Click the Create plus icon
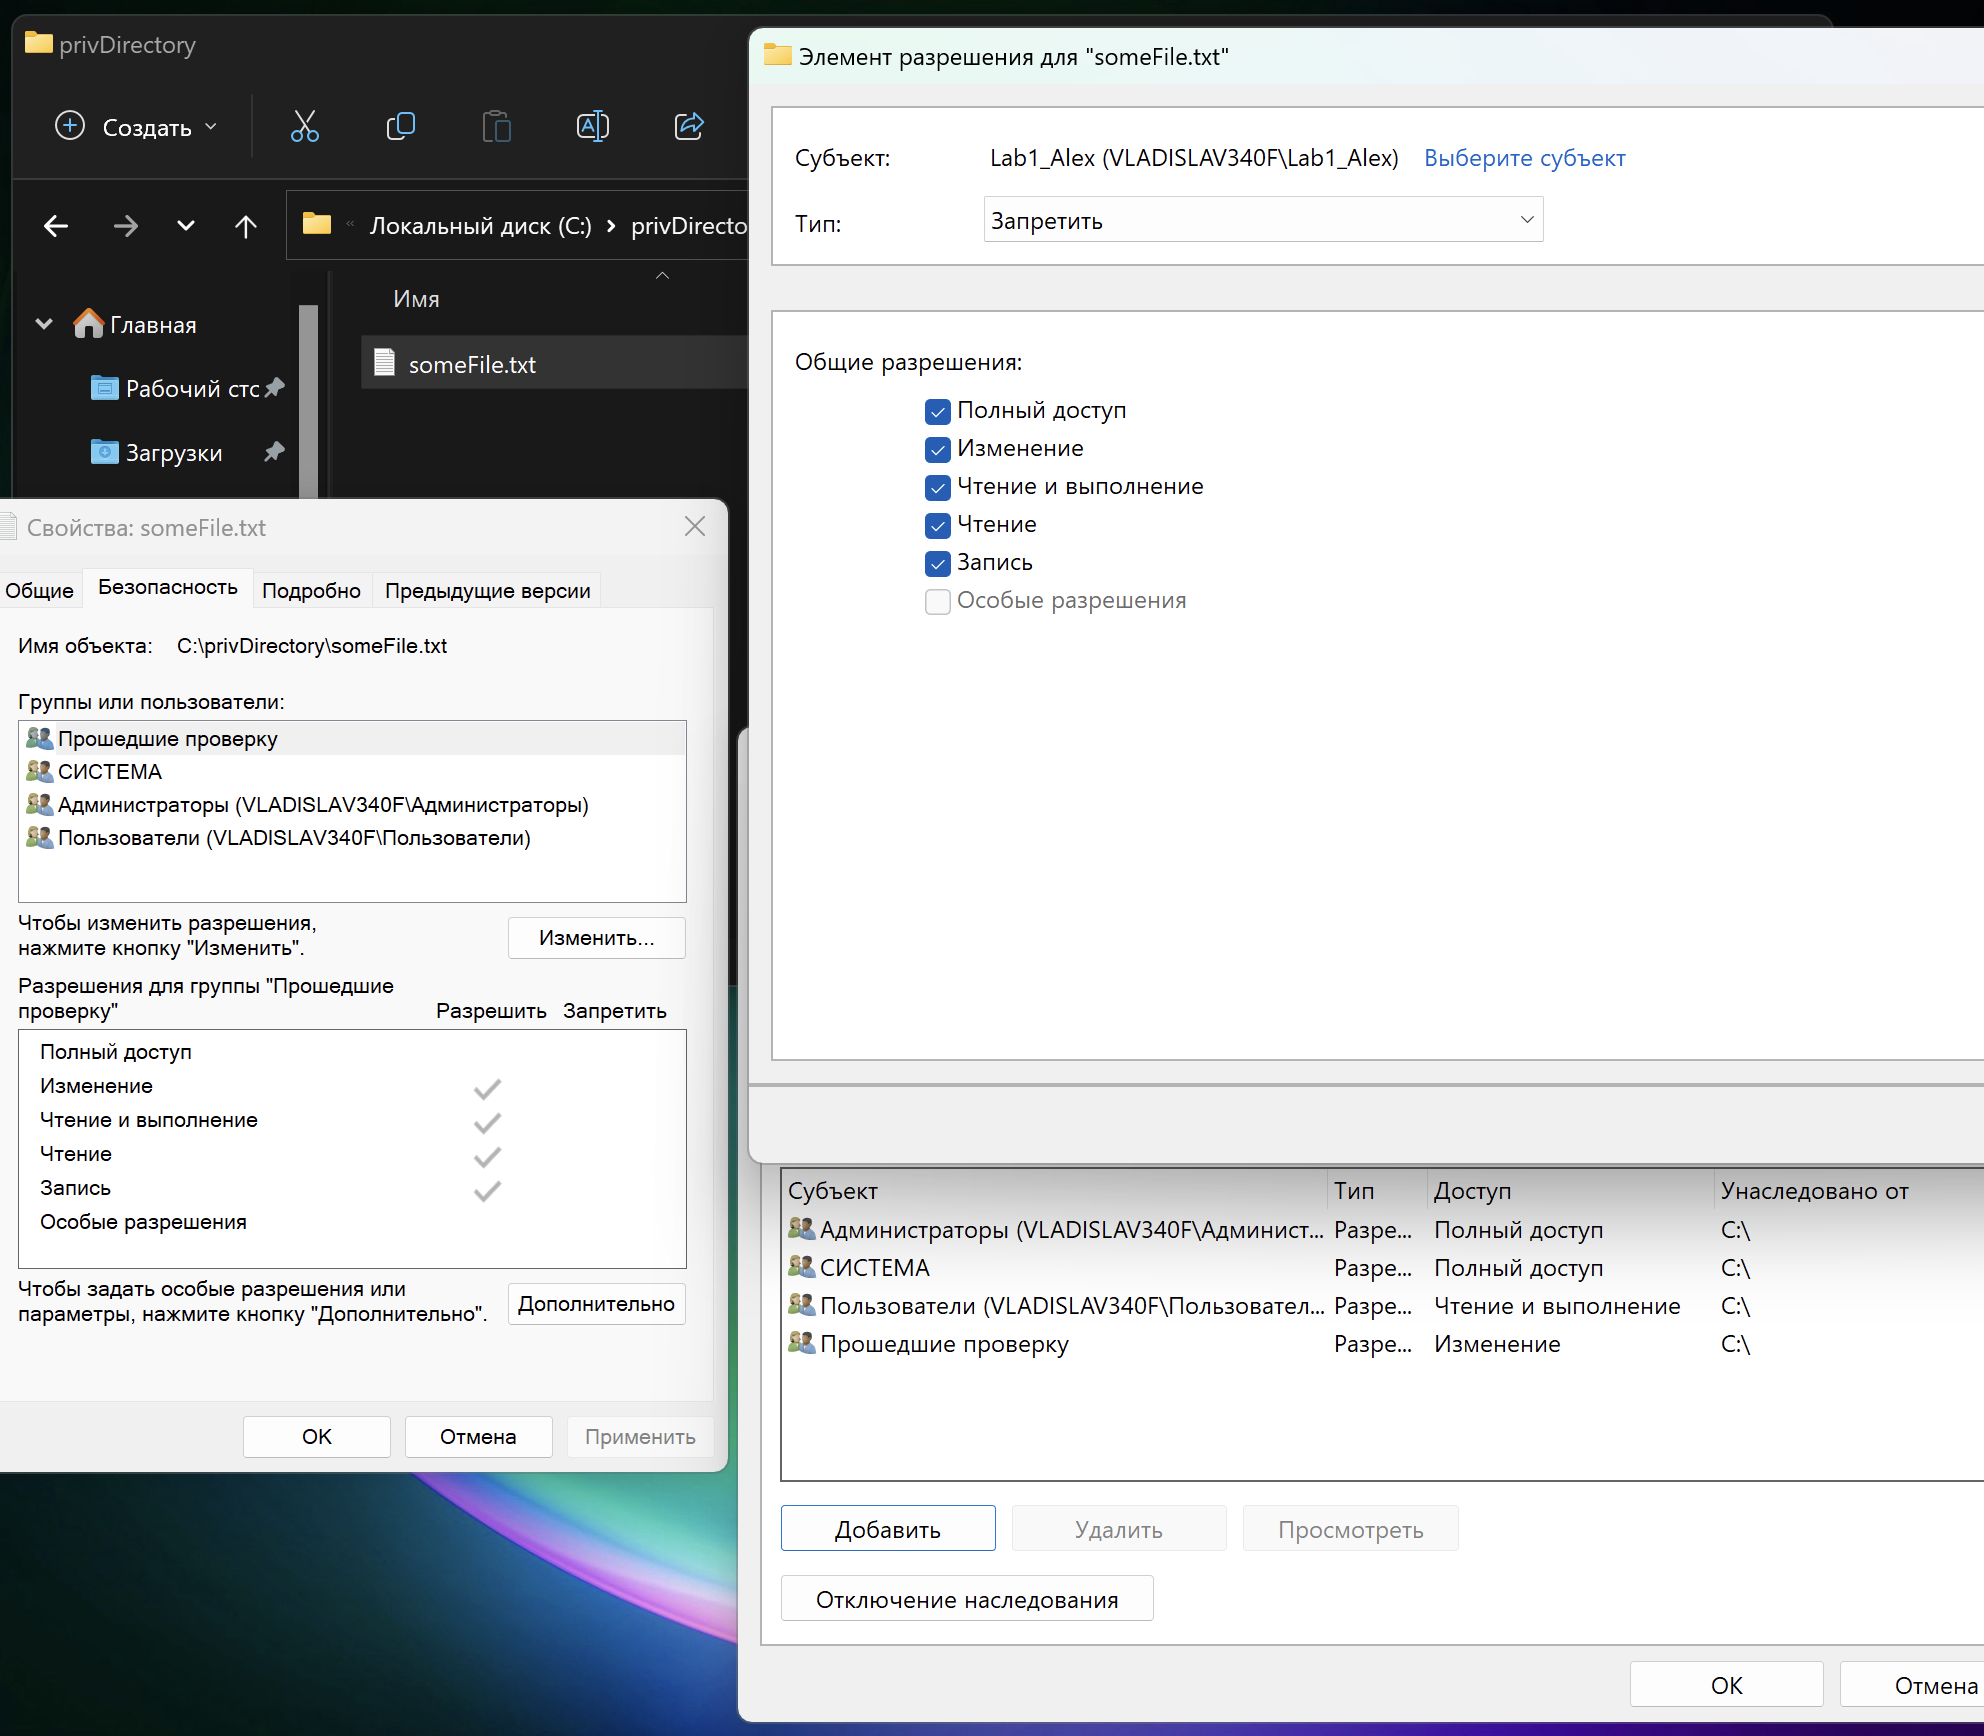 click(x=70, y=127)
